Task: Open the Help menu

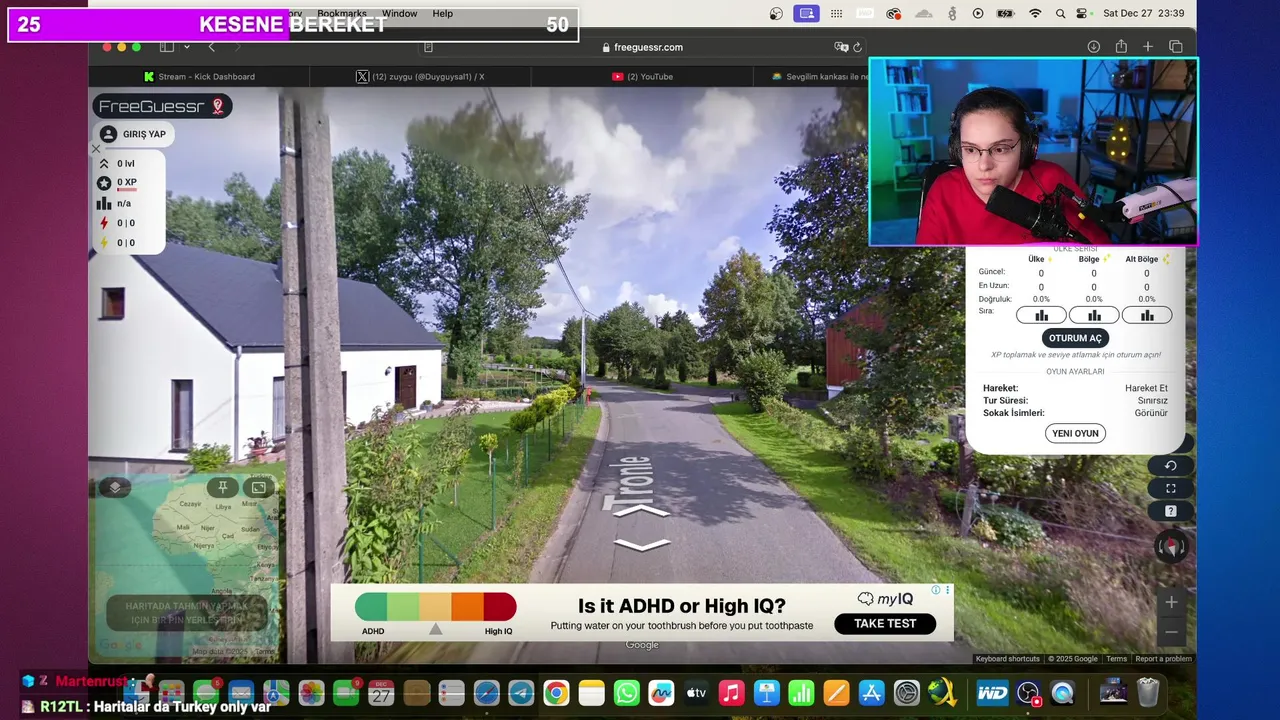Action: coord(443,13)
